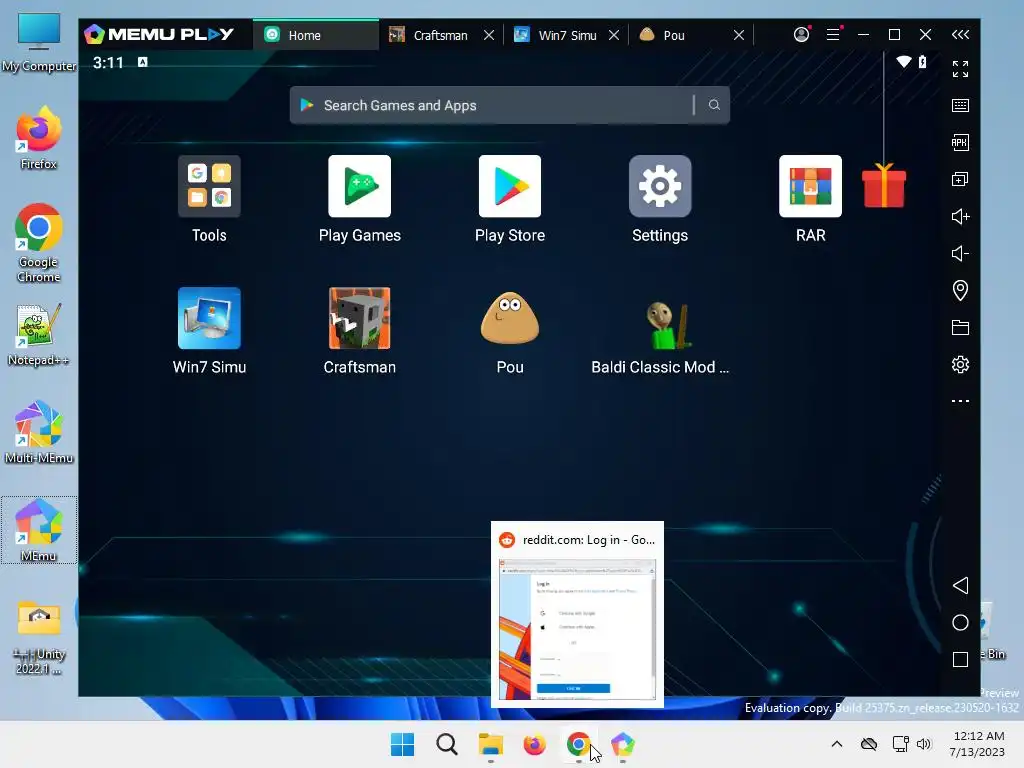The width and height of the screenshot is (1024, 768).
Task: Click the MEmu Play logo
Action: click(x=159, y=34)
